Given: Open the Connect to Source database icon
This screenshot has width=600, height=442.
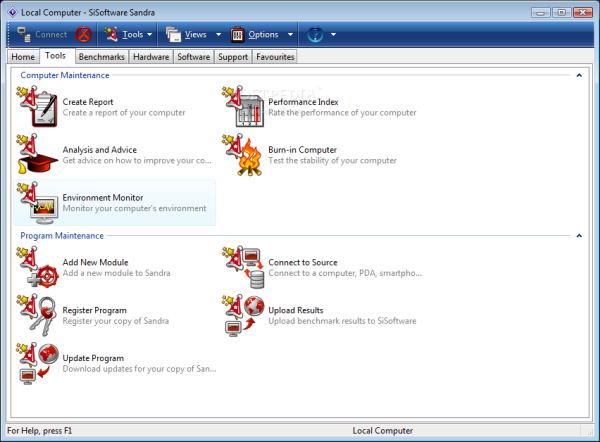Looking at the screenshot, I should tap(243, 267).
